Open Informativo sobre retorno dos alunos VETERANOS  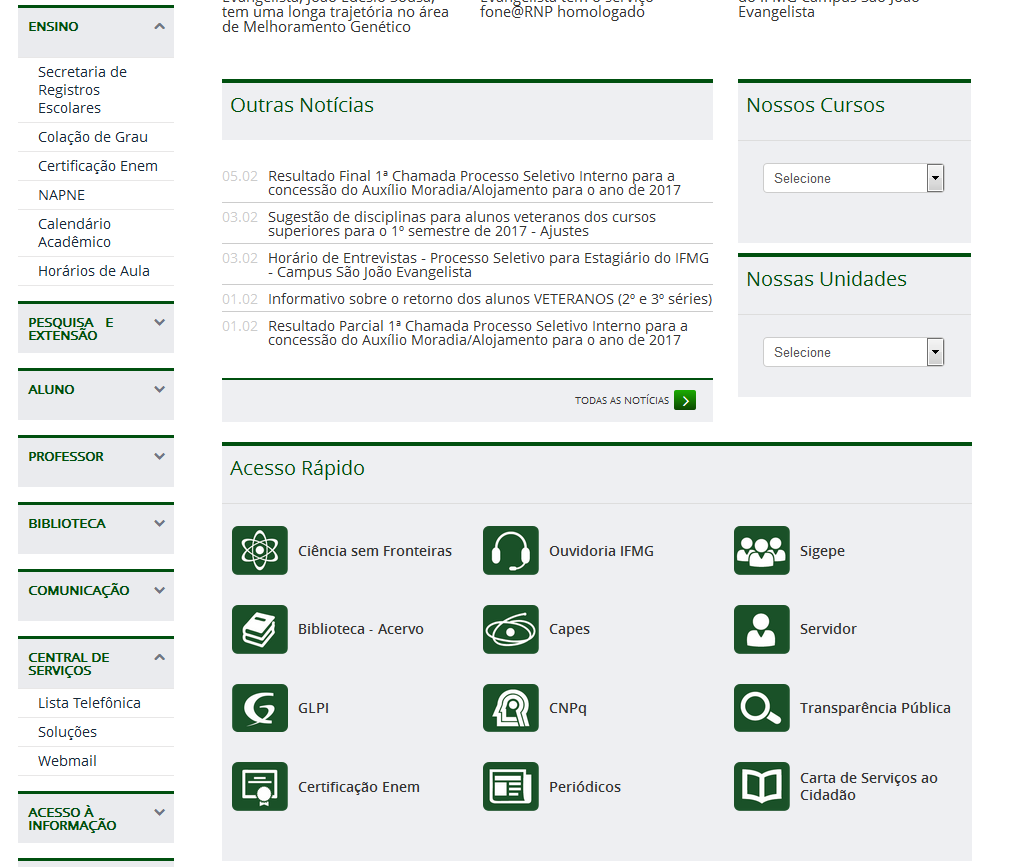[x=490, y=299]
